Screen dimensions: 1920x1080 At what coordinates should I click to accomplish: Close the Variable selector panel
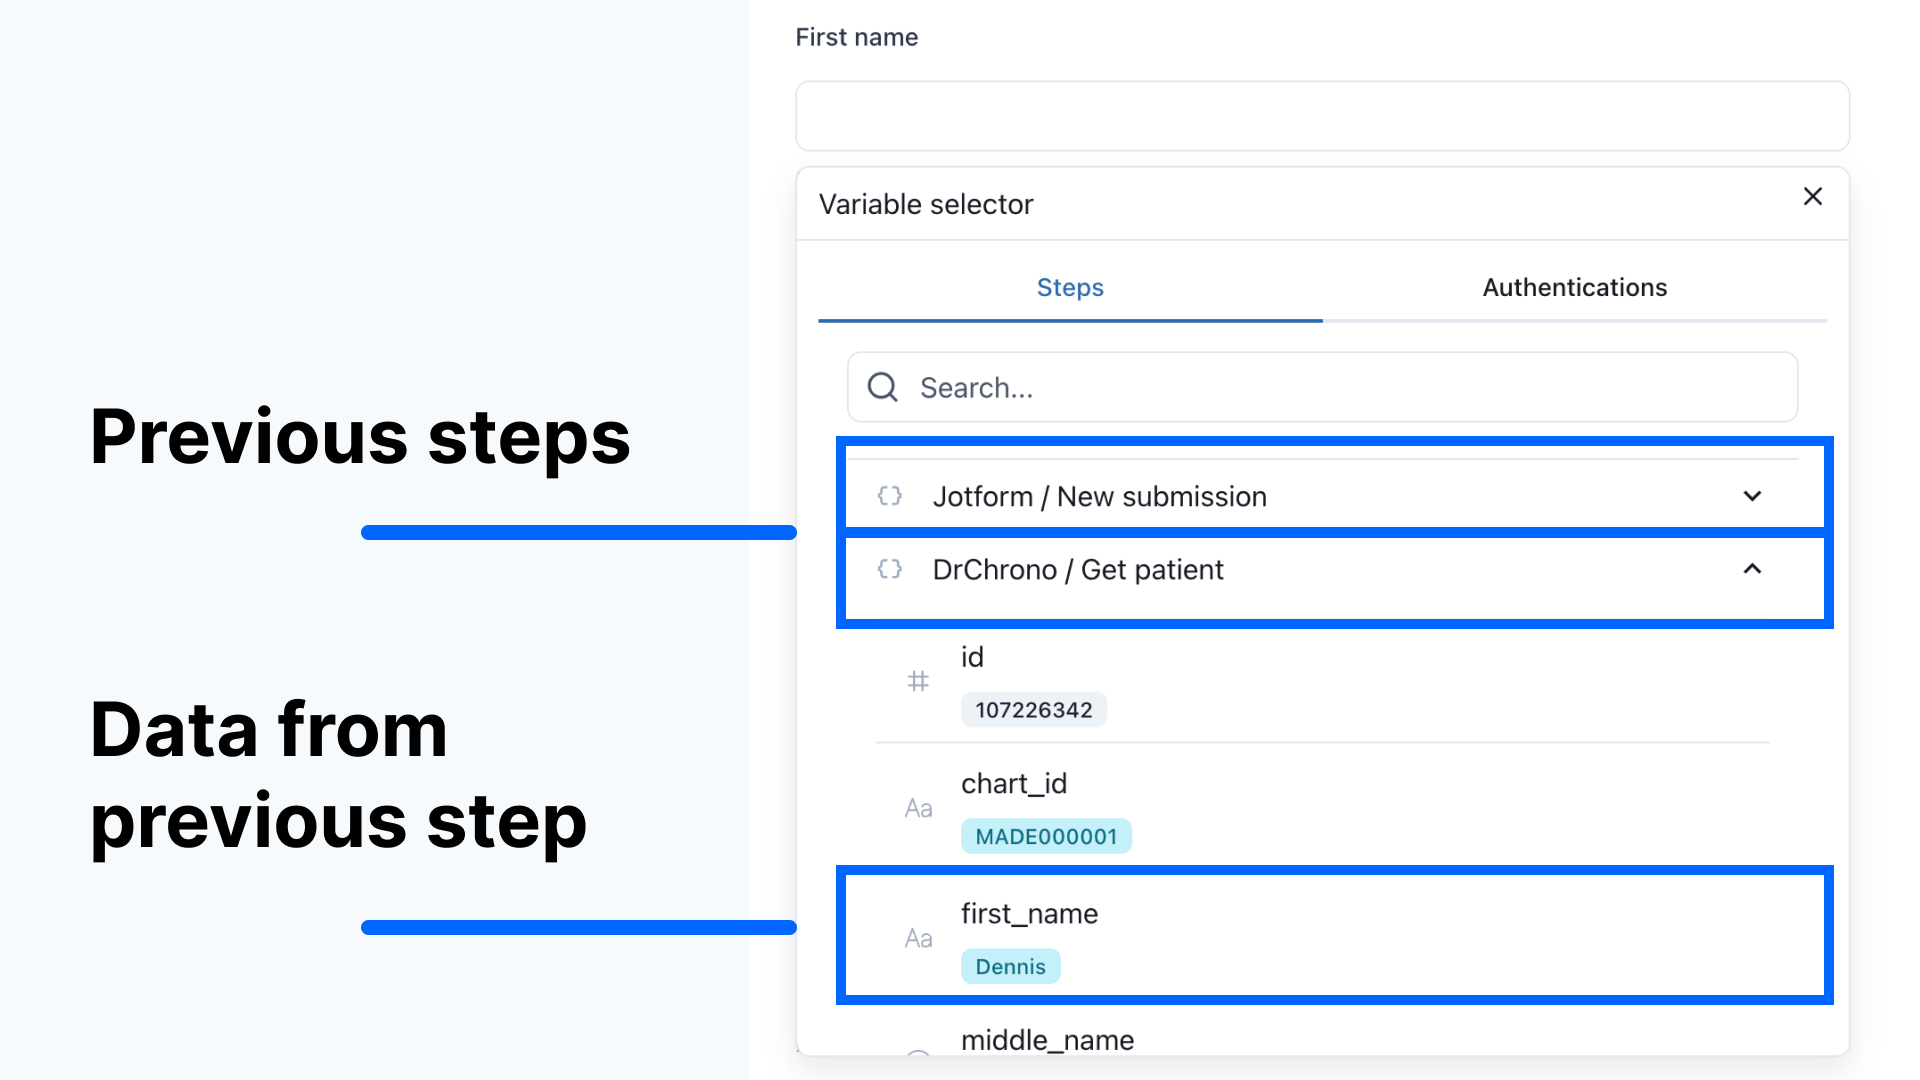point(1813,196)
